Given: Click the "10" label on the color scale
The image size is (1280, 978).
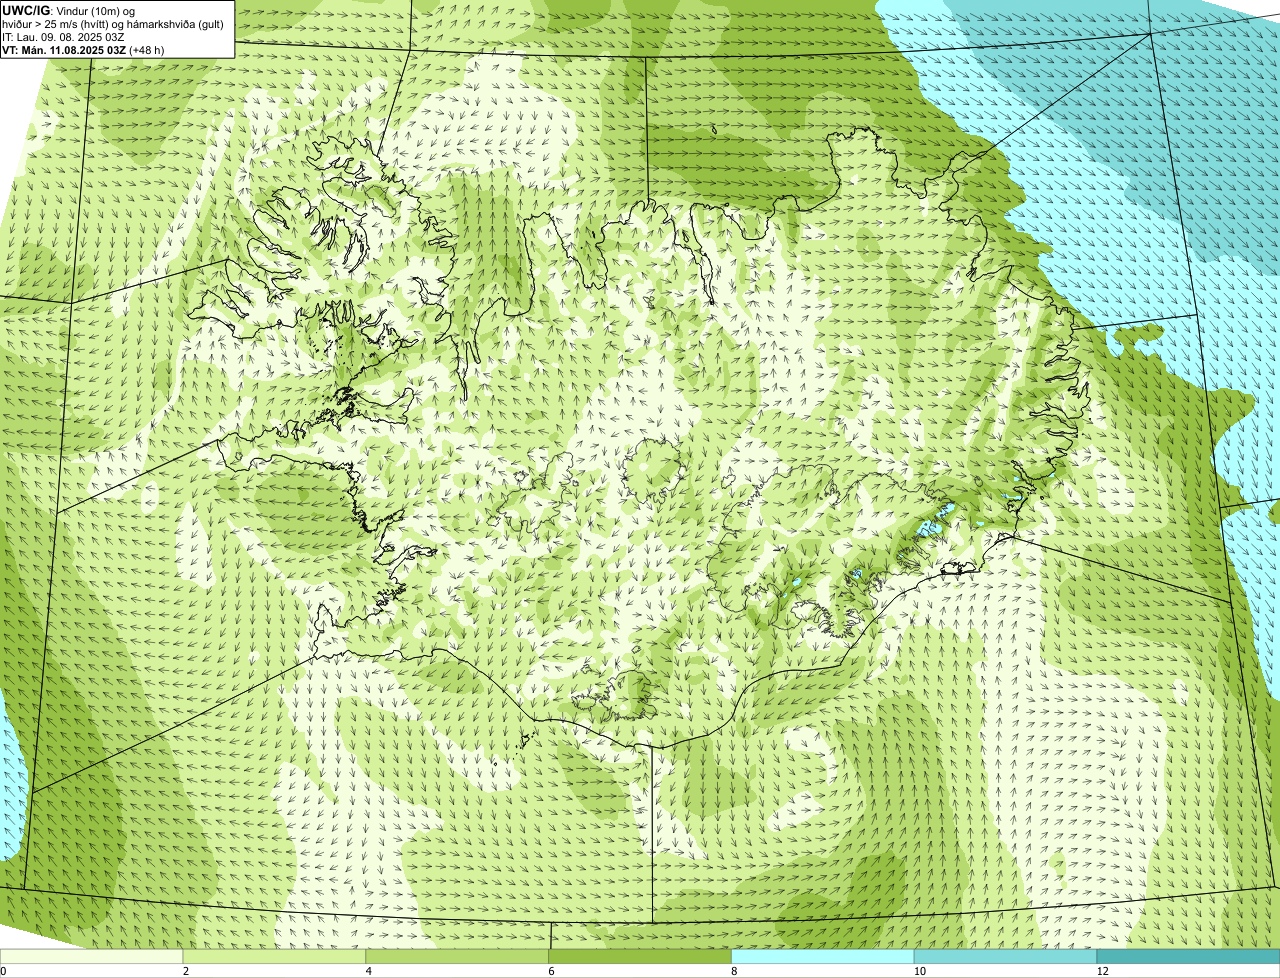Looking at the screenshot, I should click(919, 971).
